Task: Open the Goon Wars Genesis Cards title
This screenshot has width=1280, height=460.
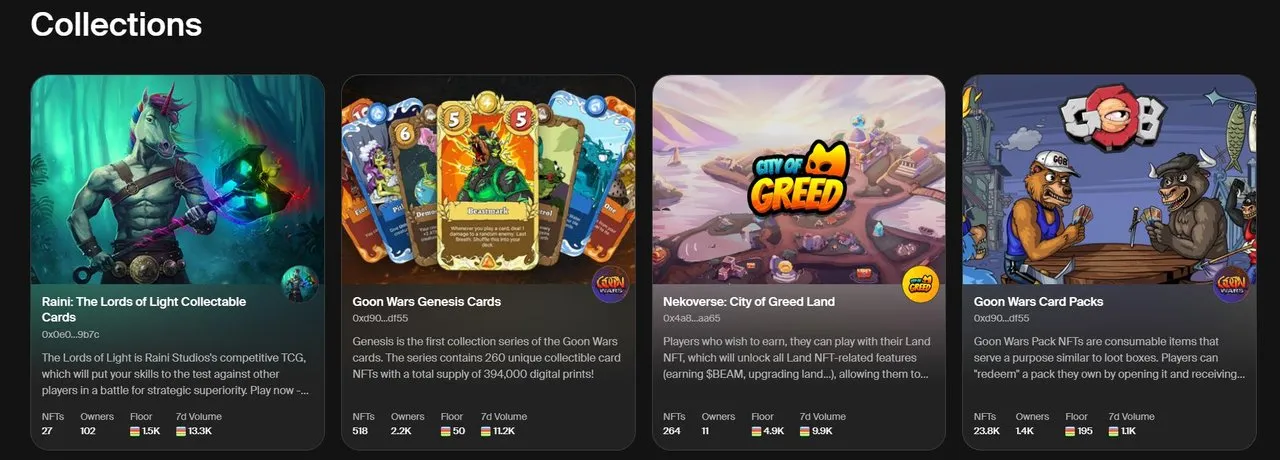Action: coord(427,301)
